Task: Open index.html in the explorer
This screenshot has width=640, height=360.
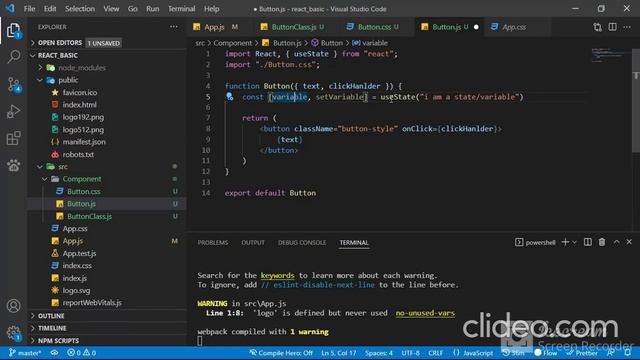Action: (x=80, y=104)
